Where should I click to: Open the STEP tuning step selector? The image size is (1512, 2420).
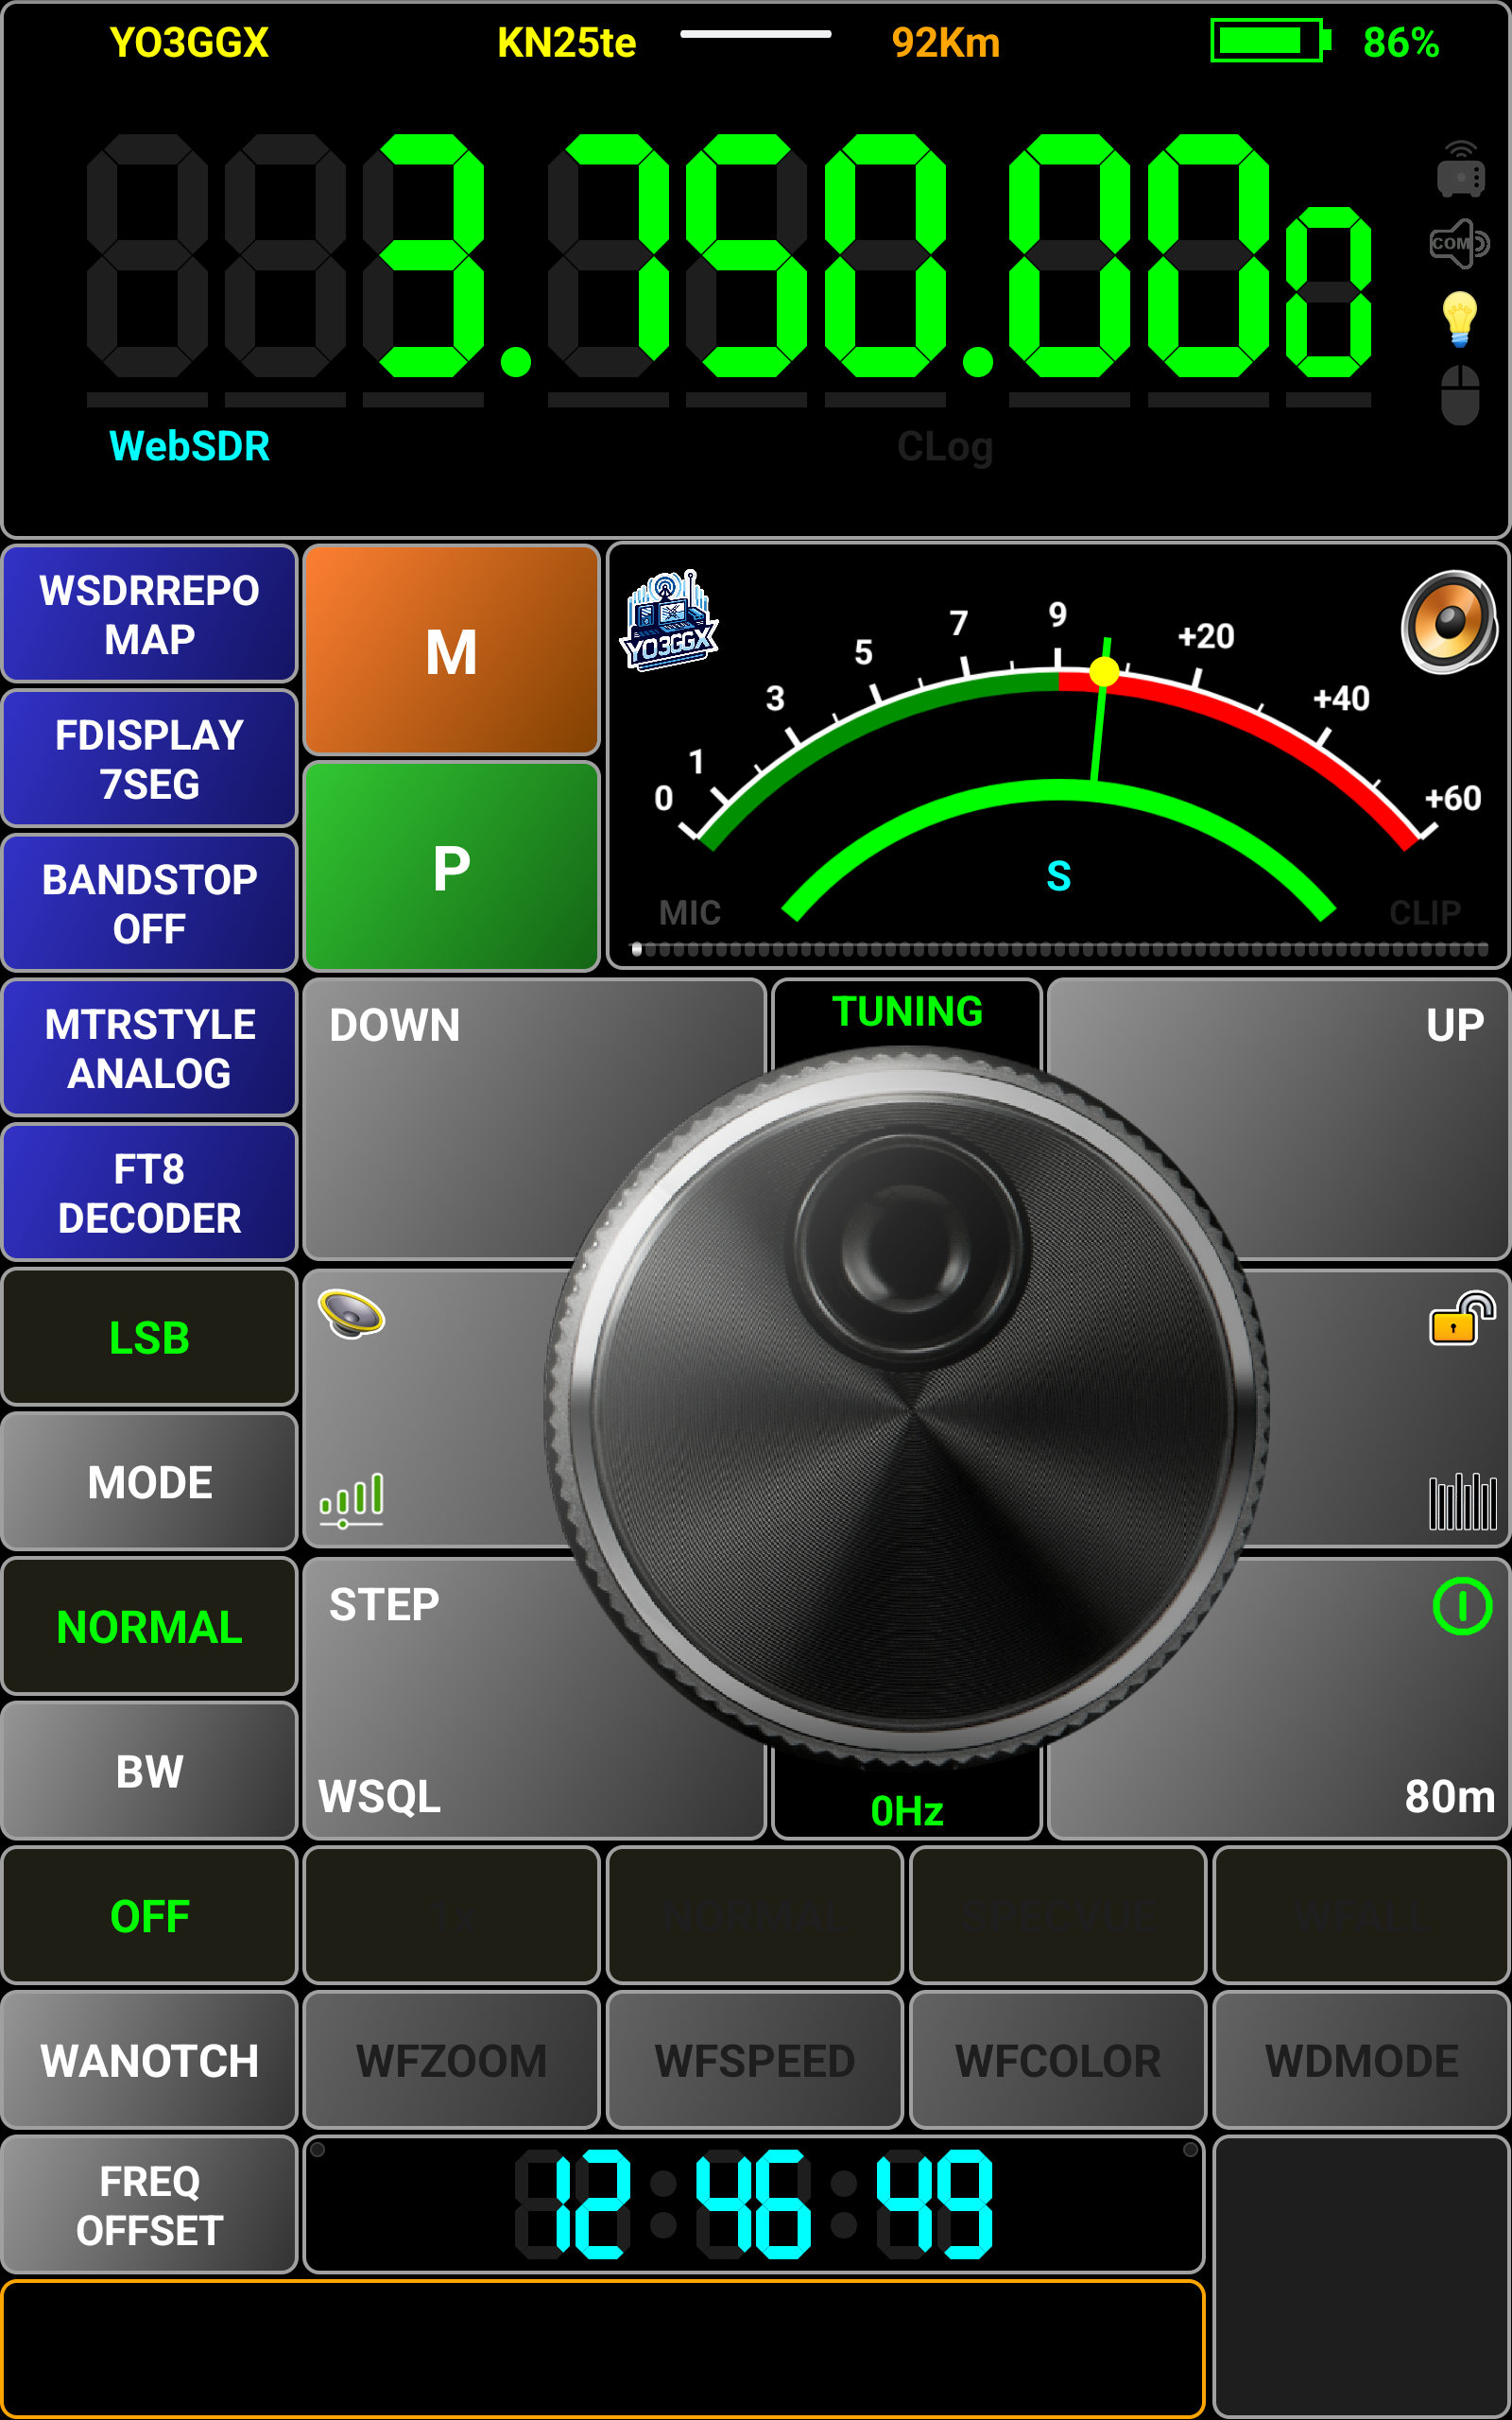coord(385,1605)
